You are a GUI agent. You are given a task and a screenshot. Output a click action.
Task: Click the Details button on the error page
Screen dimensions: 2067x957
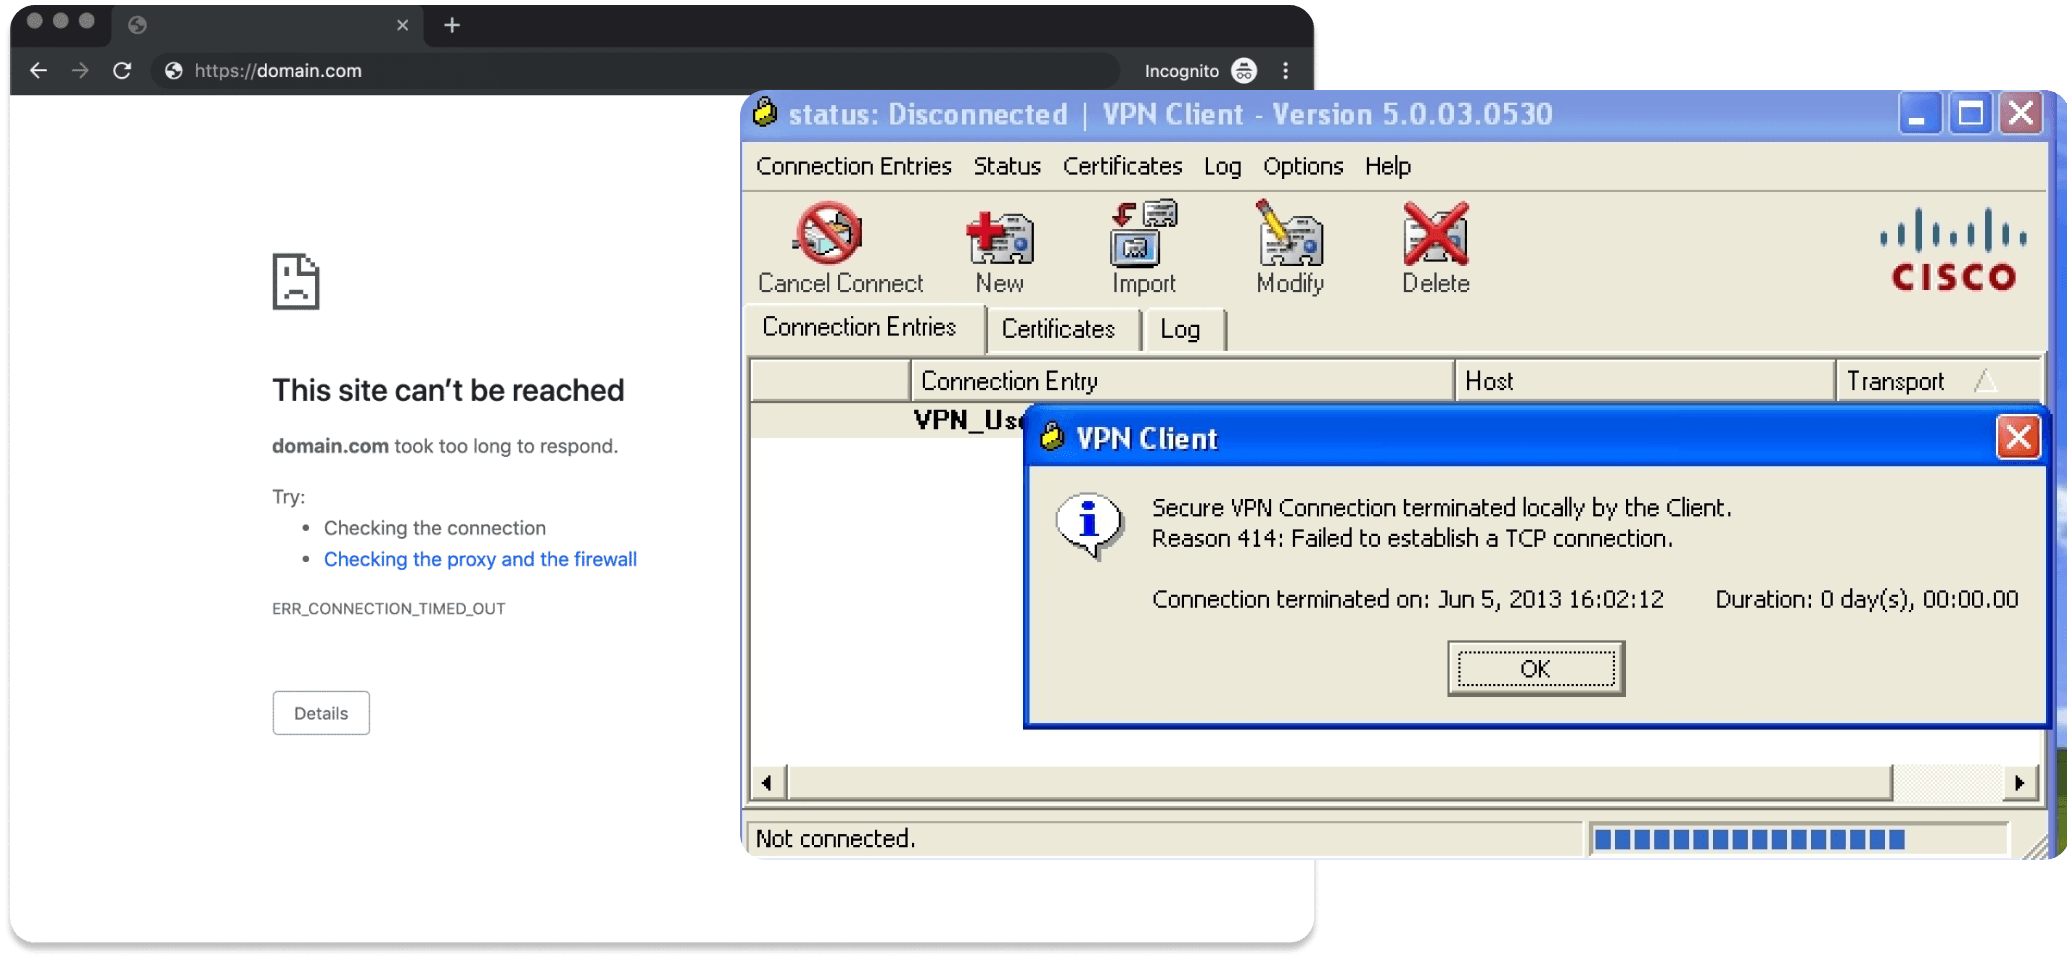pyautogui.click(x=321, y=713)
